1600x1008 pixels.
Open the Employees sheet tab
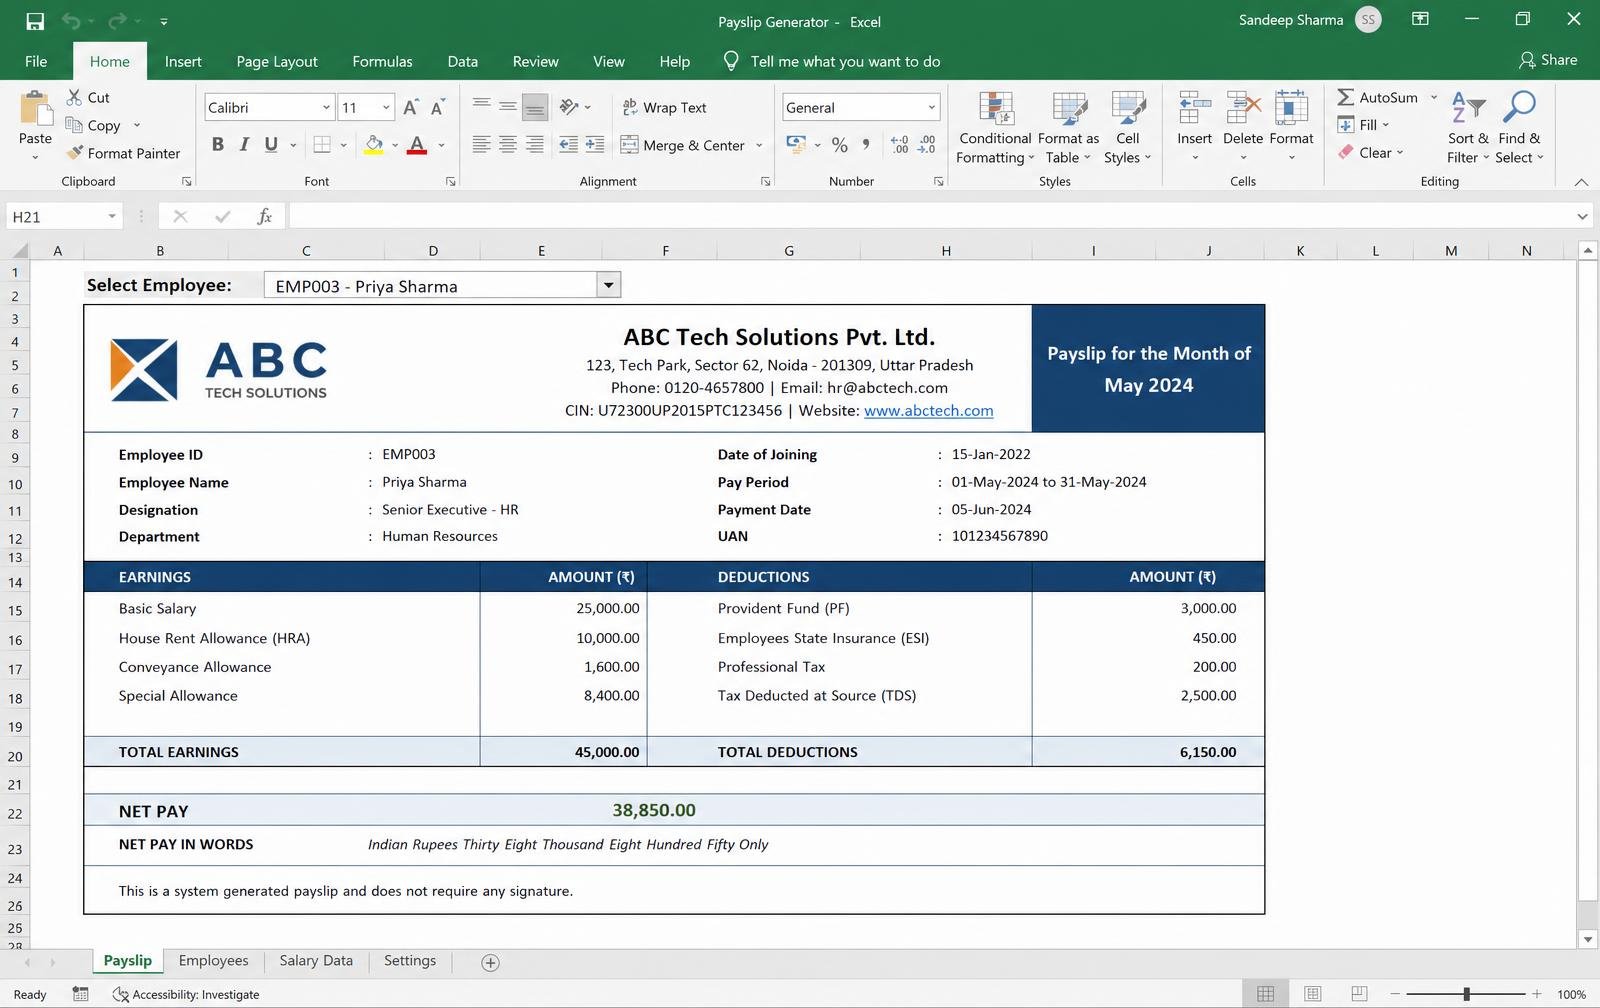[x=213, y=960]
